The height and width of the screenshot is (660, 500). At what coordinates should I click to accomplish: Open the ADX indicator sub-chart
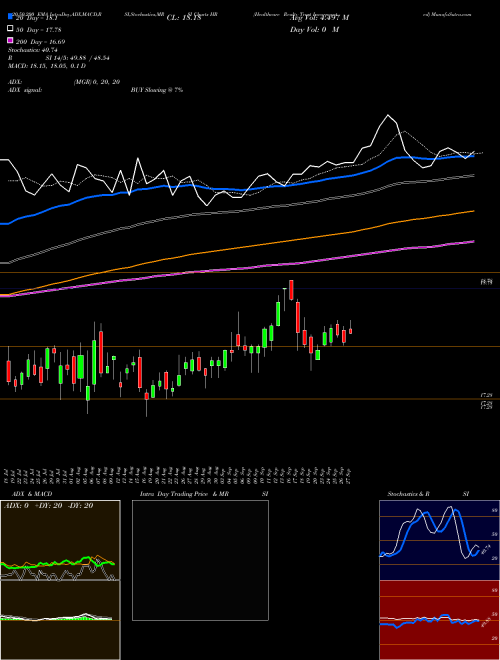click(60, 540)
